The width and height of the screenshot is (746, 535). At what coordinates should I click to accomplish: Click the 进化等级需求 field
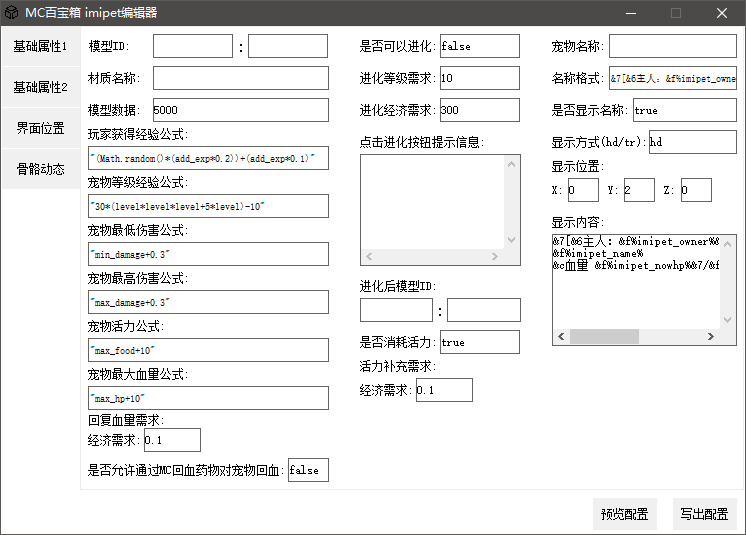[x=480, y=78]
